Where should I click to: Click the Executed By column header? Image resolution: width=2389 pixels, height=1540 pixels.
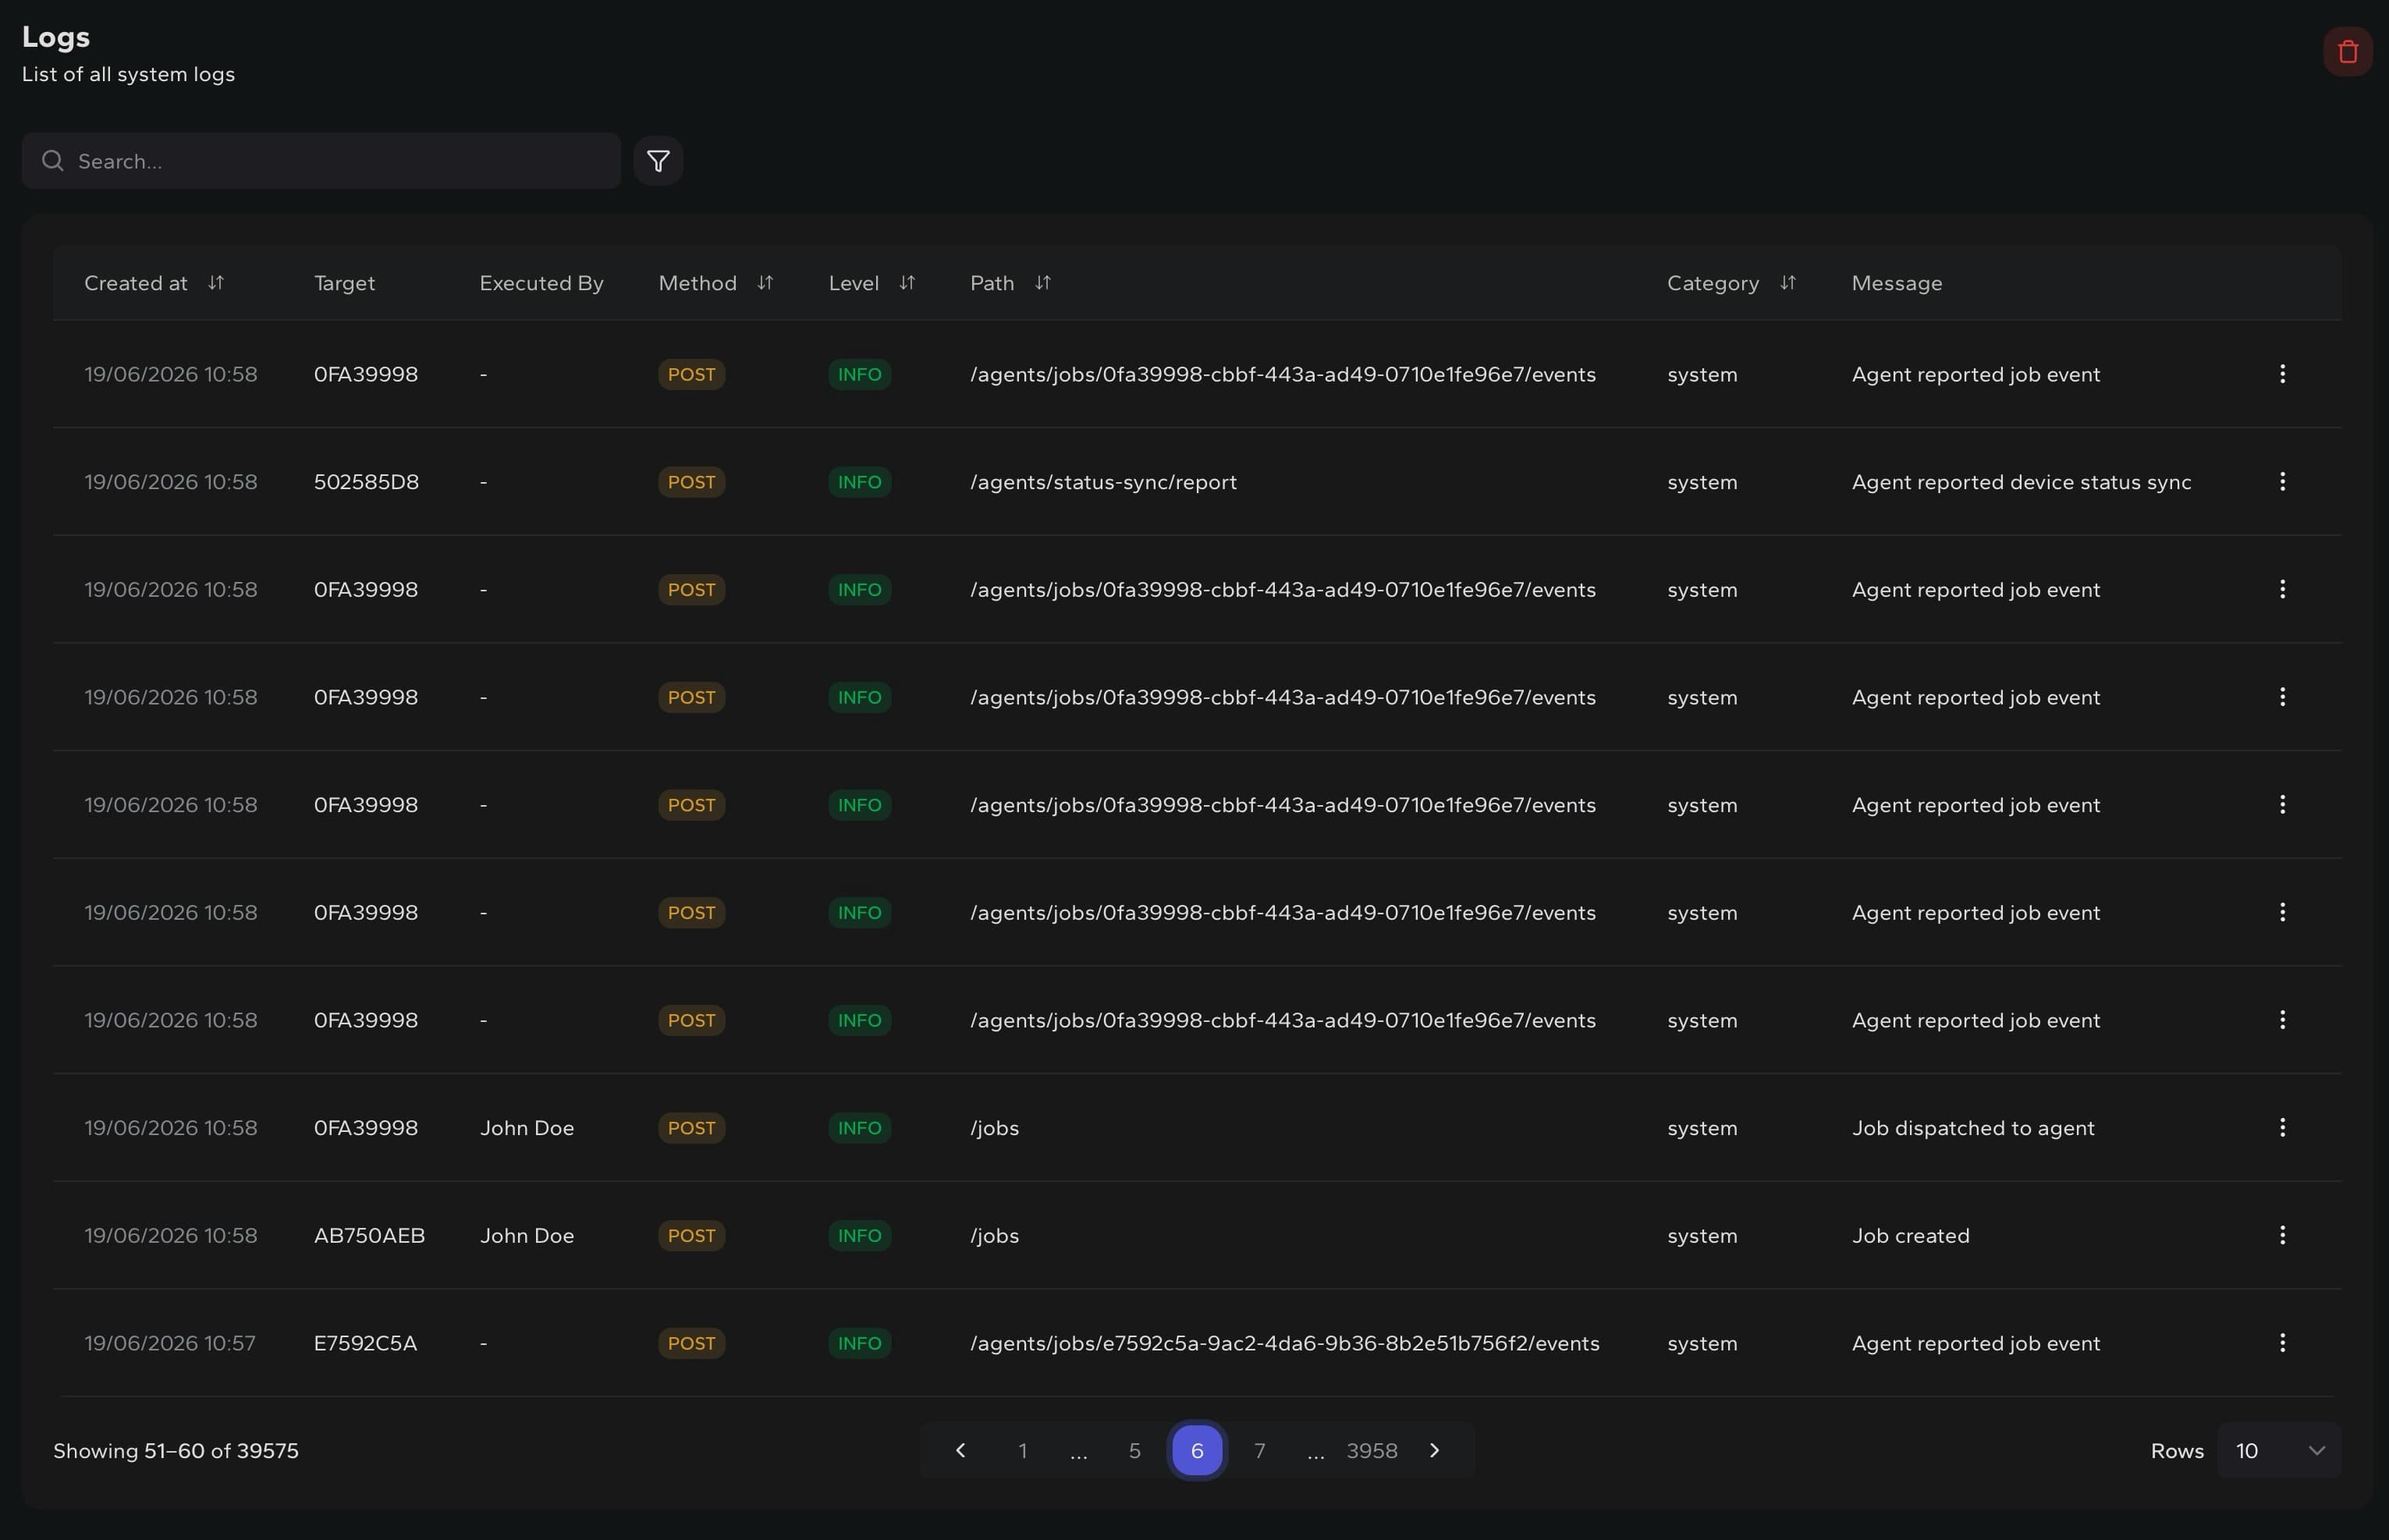pos(541,283)
